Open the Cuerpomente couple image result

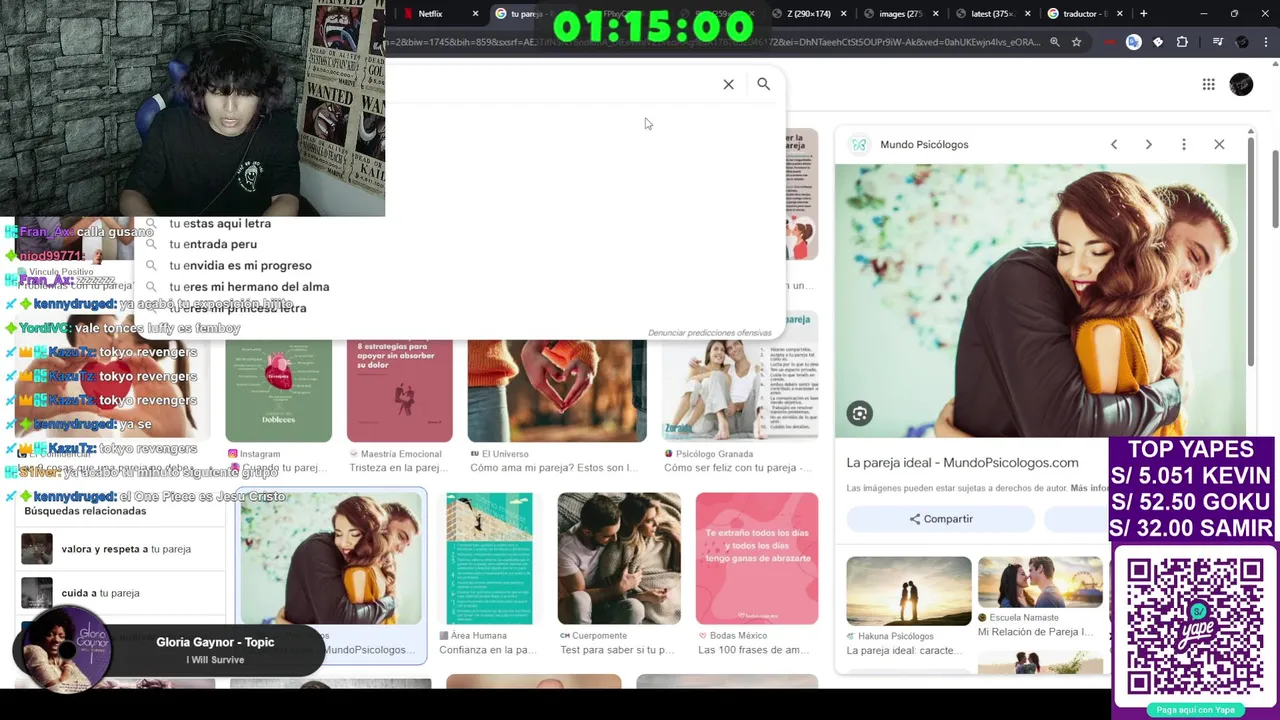tap(619, 559)
